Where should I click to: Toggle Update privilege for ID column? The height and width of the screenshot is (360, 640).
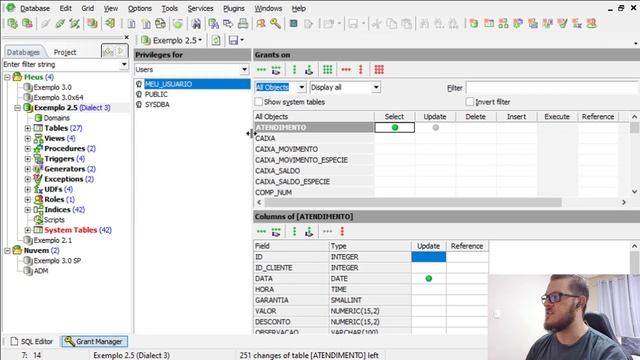(429, 257)
